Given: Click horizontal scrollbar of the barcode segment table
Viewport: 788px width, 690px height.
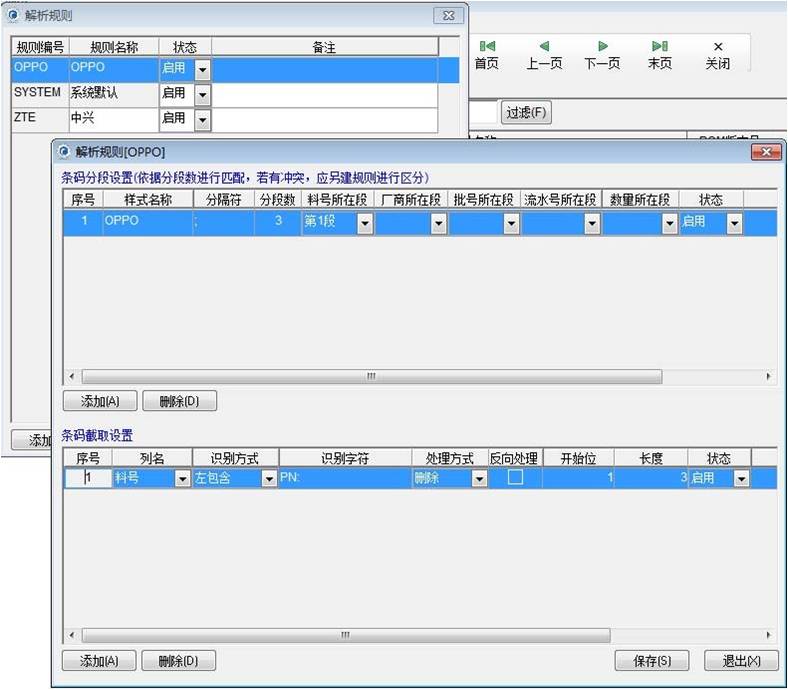Looking at the screenshot, I should tap(371, 377).
